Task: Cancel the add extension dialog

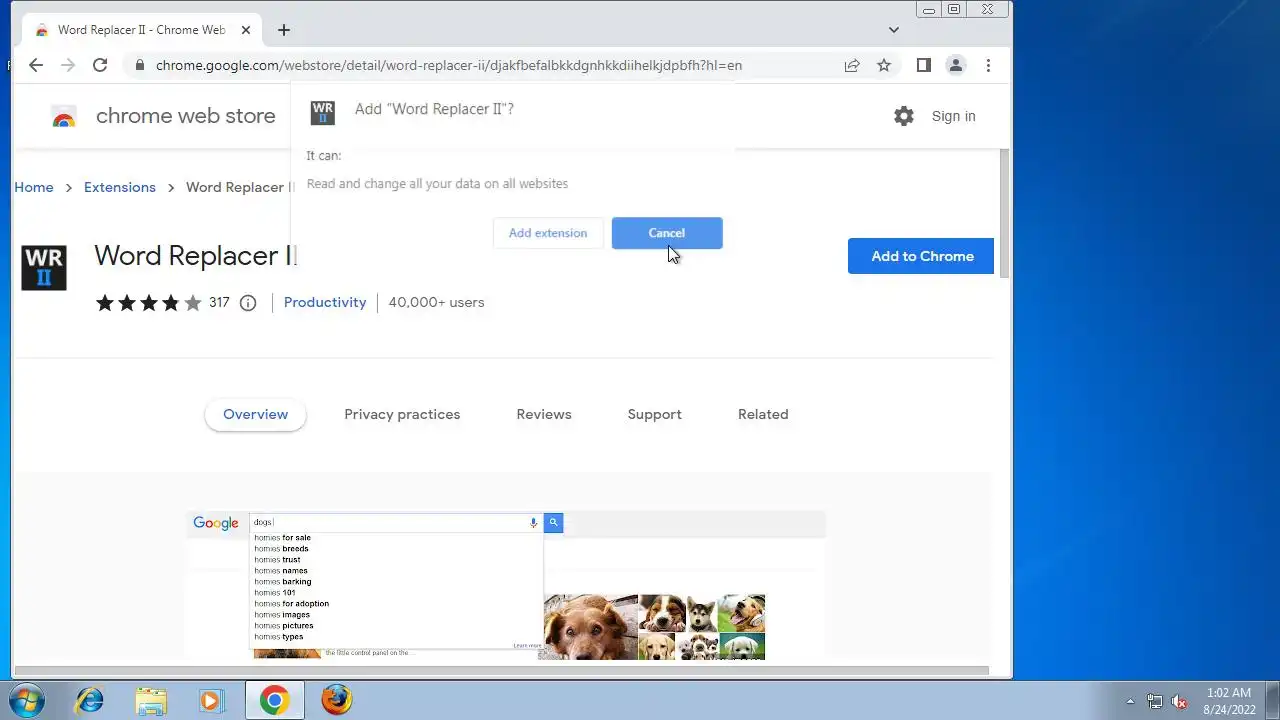Action: 667,233
